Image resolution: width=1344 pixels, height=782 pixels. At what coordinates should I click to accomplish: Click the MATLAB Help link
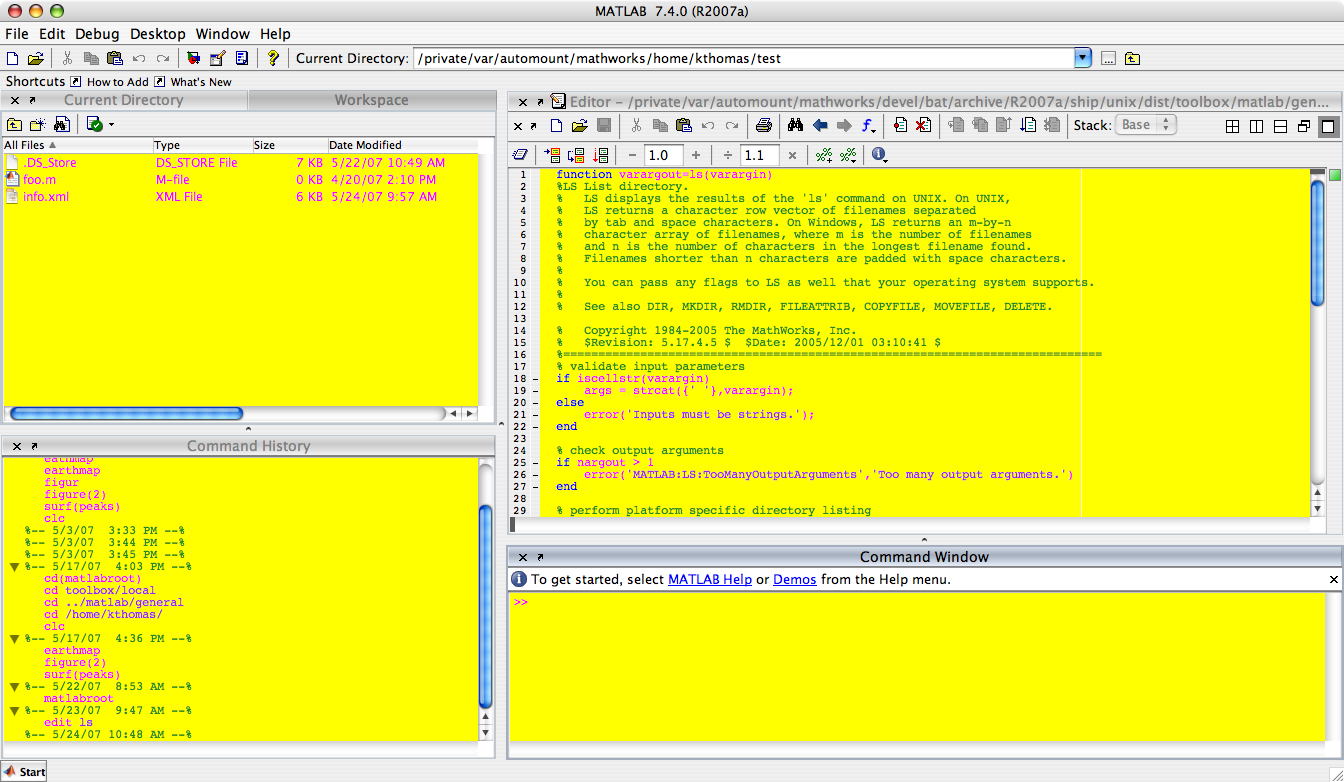pyautogui.click(x=709, y=579)
